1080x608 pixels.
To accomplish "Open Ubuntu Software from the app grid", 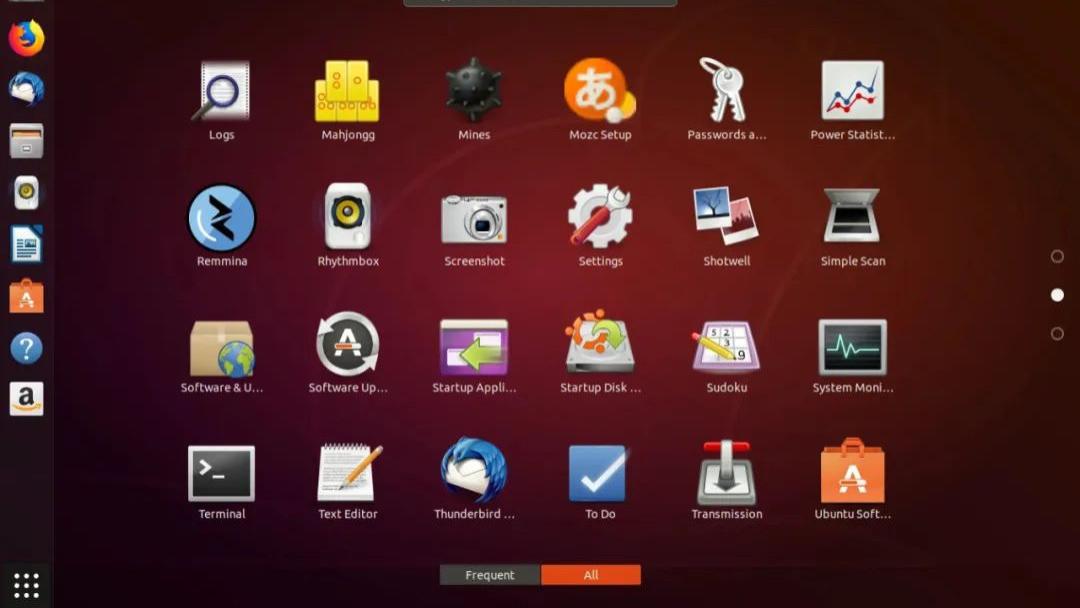I will [853, 481].
